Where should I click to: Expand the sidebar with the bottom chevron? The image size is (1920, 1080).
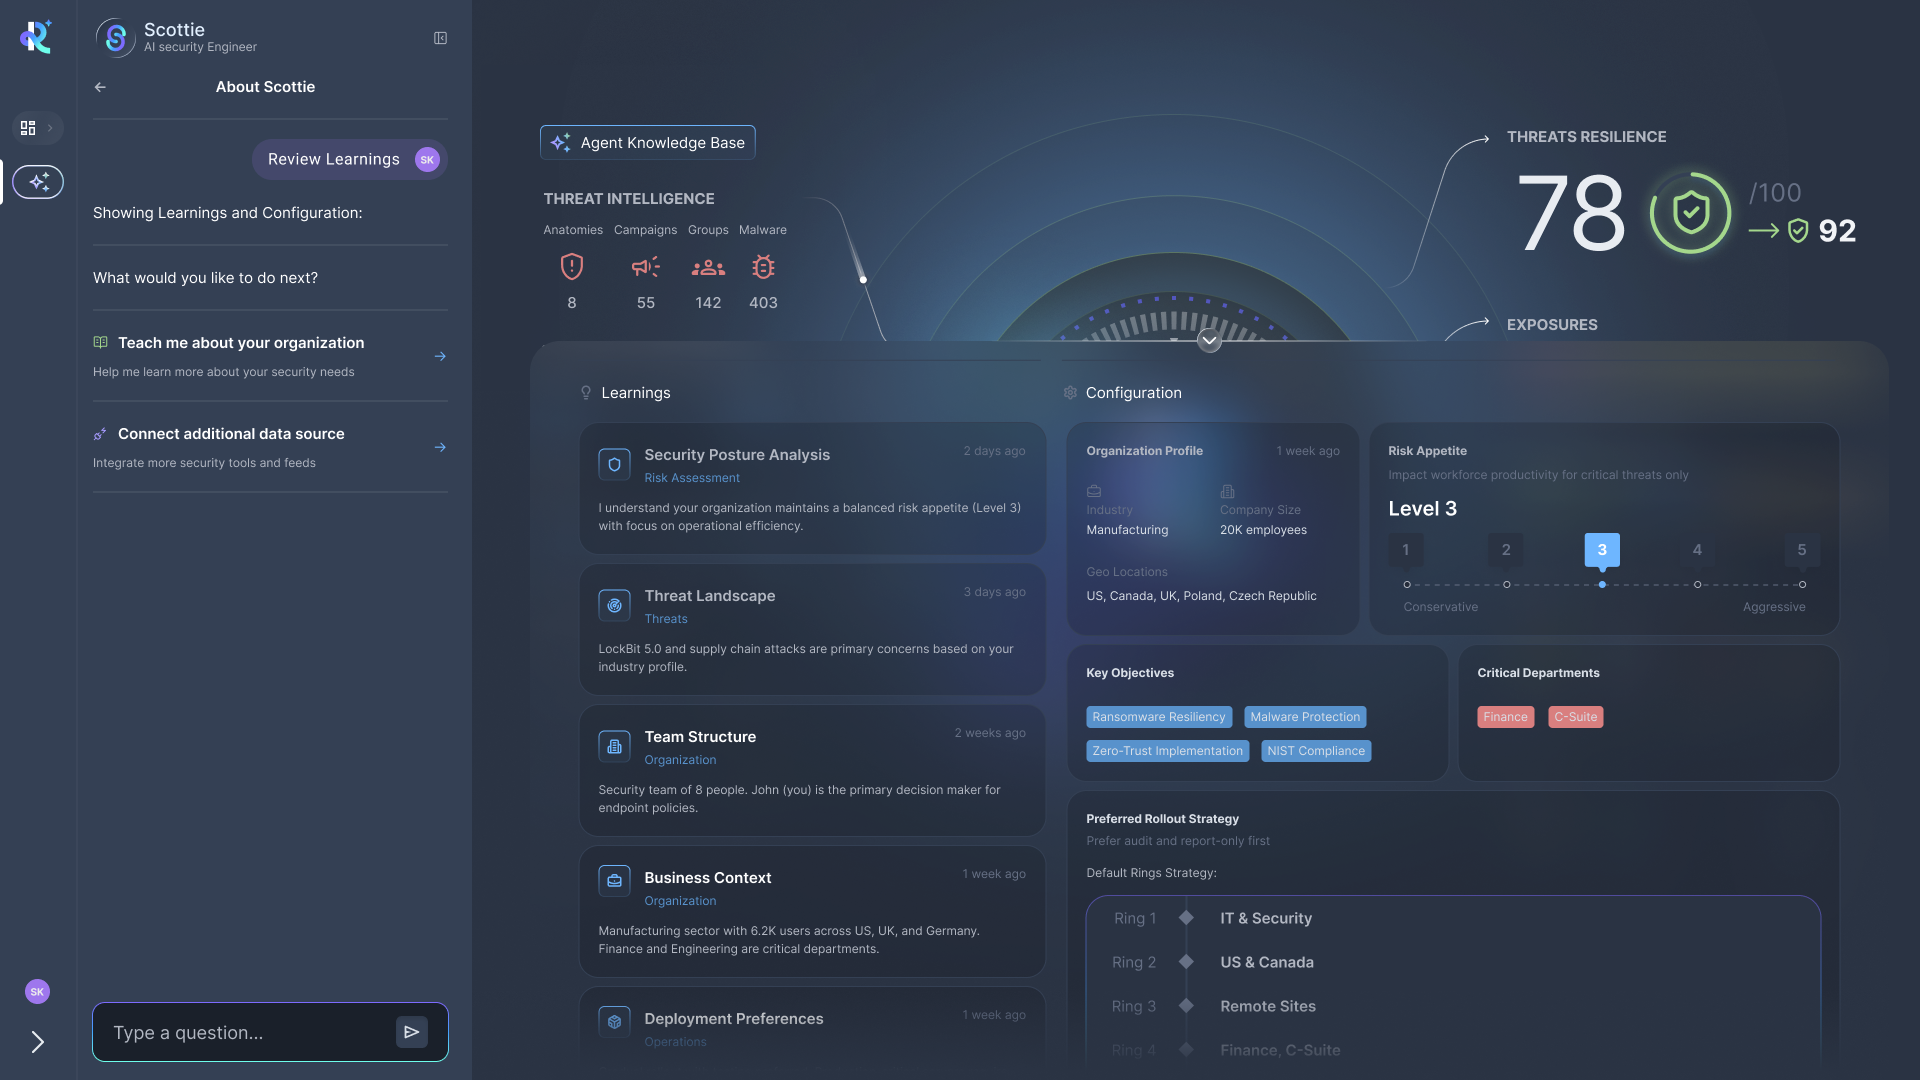point(37,1042)
